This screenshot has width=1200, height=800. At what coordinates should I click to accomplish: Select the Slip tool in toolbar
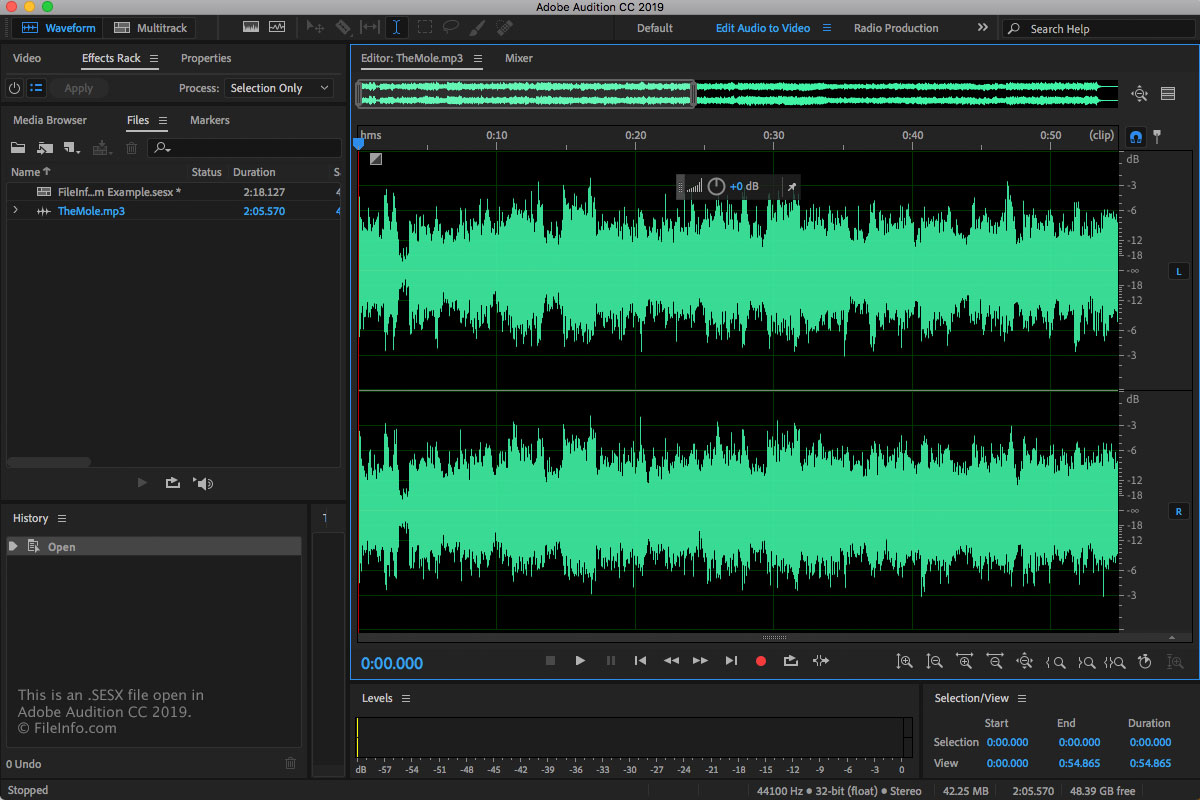point(369,27)
